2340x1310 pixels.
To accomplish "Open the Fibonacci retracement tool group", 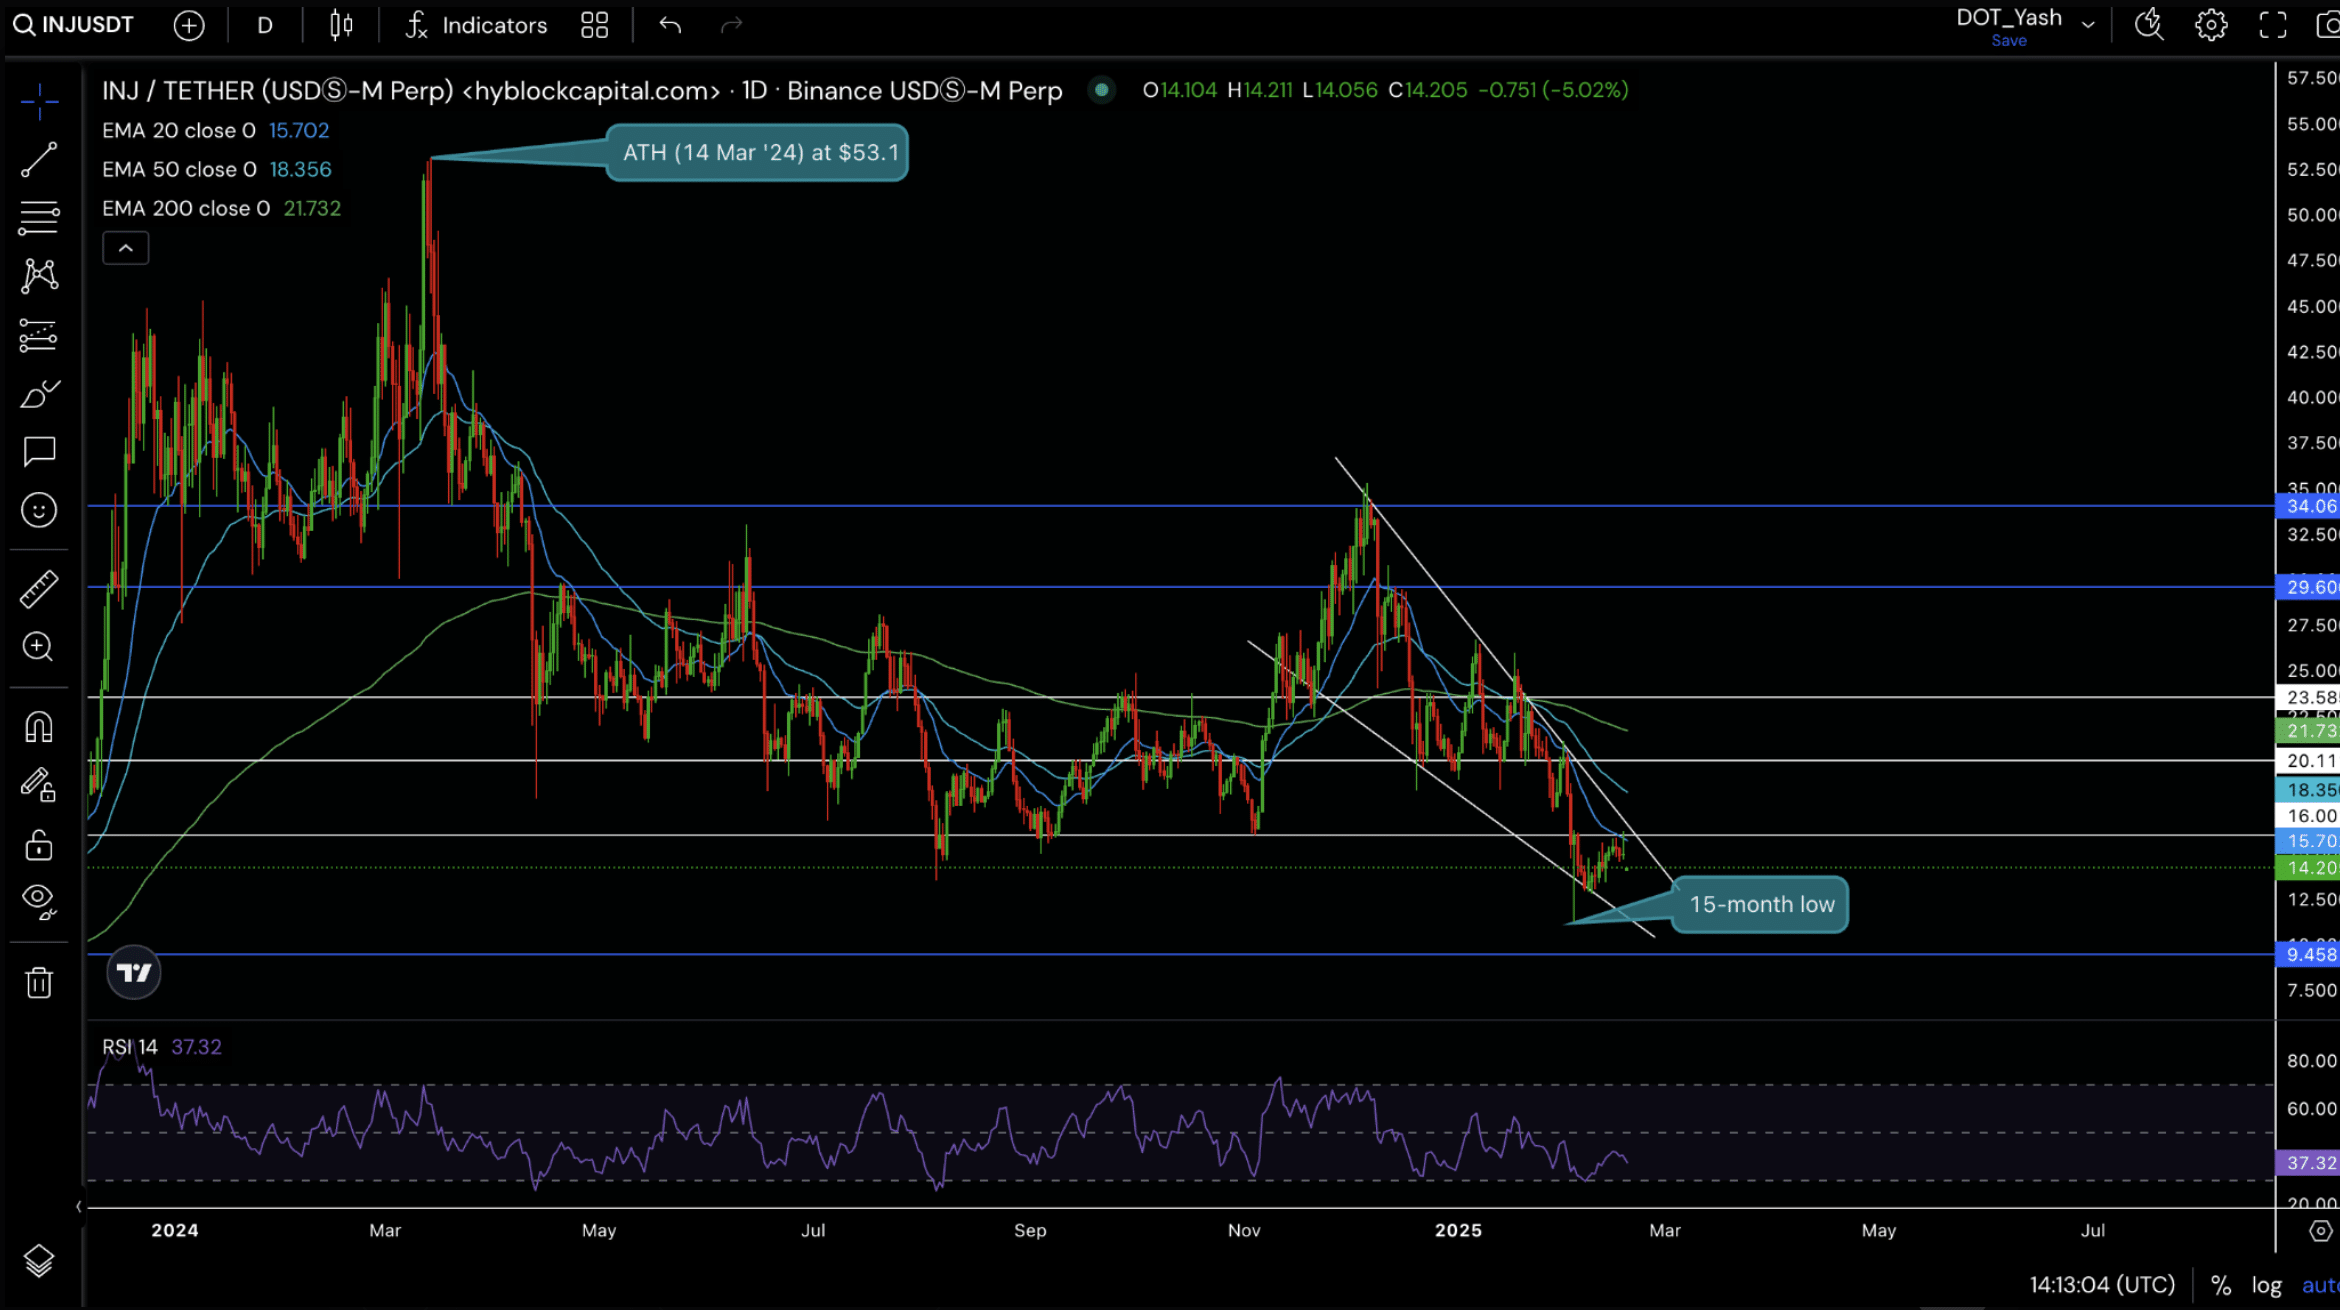I will pyautogui.click(x=39, y=217).
